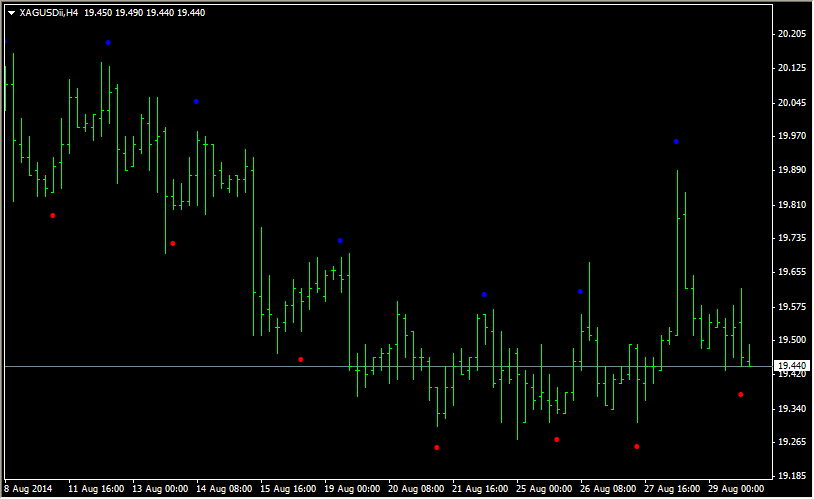Click the 11 Aug 16:00 time label
The width and height of the screenshot is (814, 499).
pyautogui.click(x=96, y=489)
